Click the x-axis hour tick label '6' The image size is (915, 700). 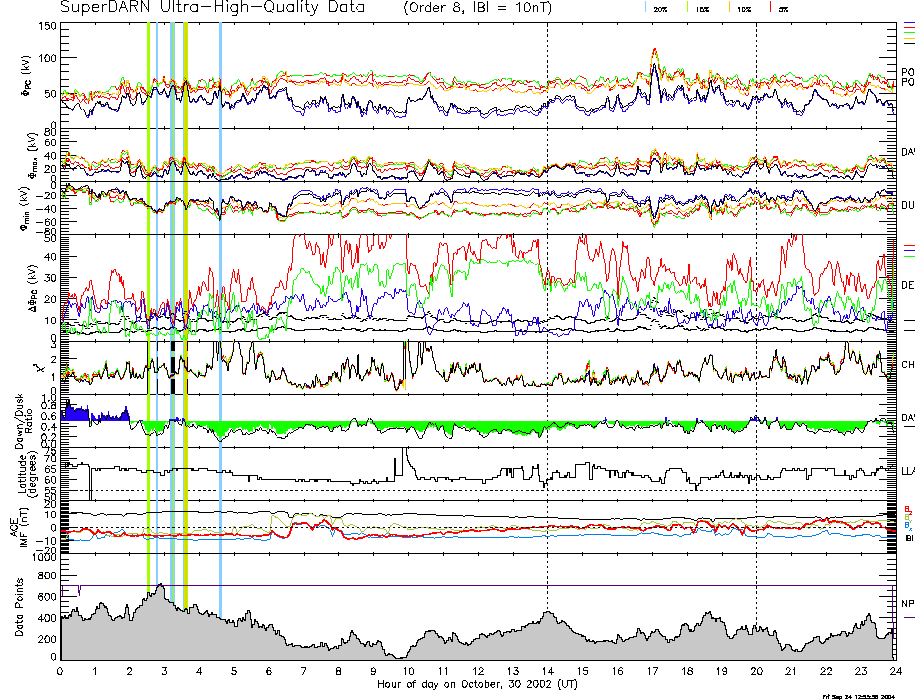pyautogui.click(x=269, y=671)
